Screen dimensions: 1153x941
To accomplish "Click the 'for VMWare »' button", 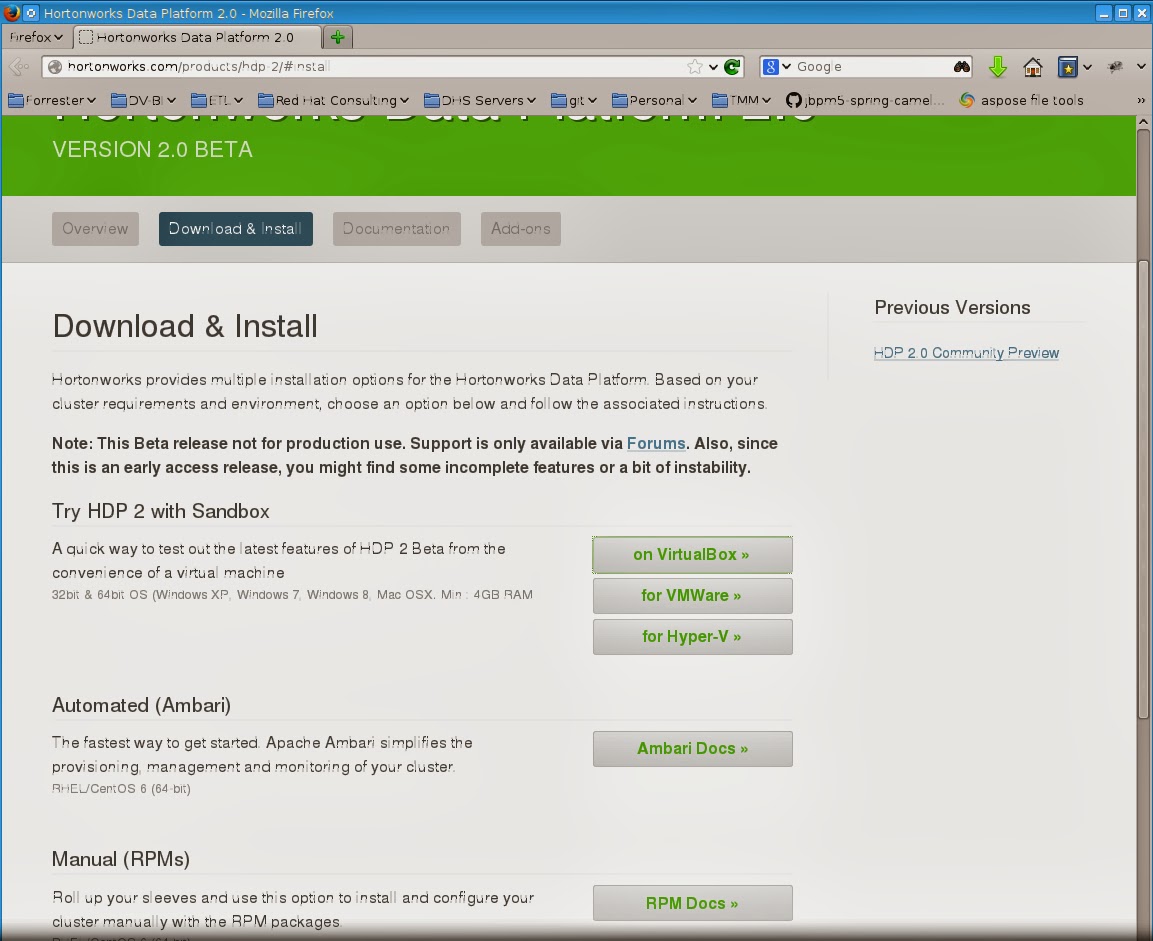I will pyautogui.click(x=693, y=595).
